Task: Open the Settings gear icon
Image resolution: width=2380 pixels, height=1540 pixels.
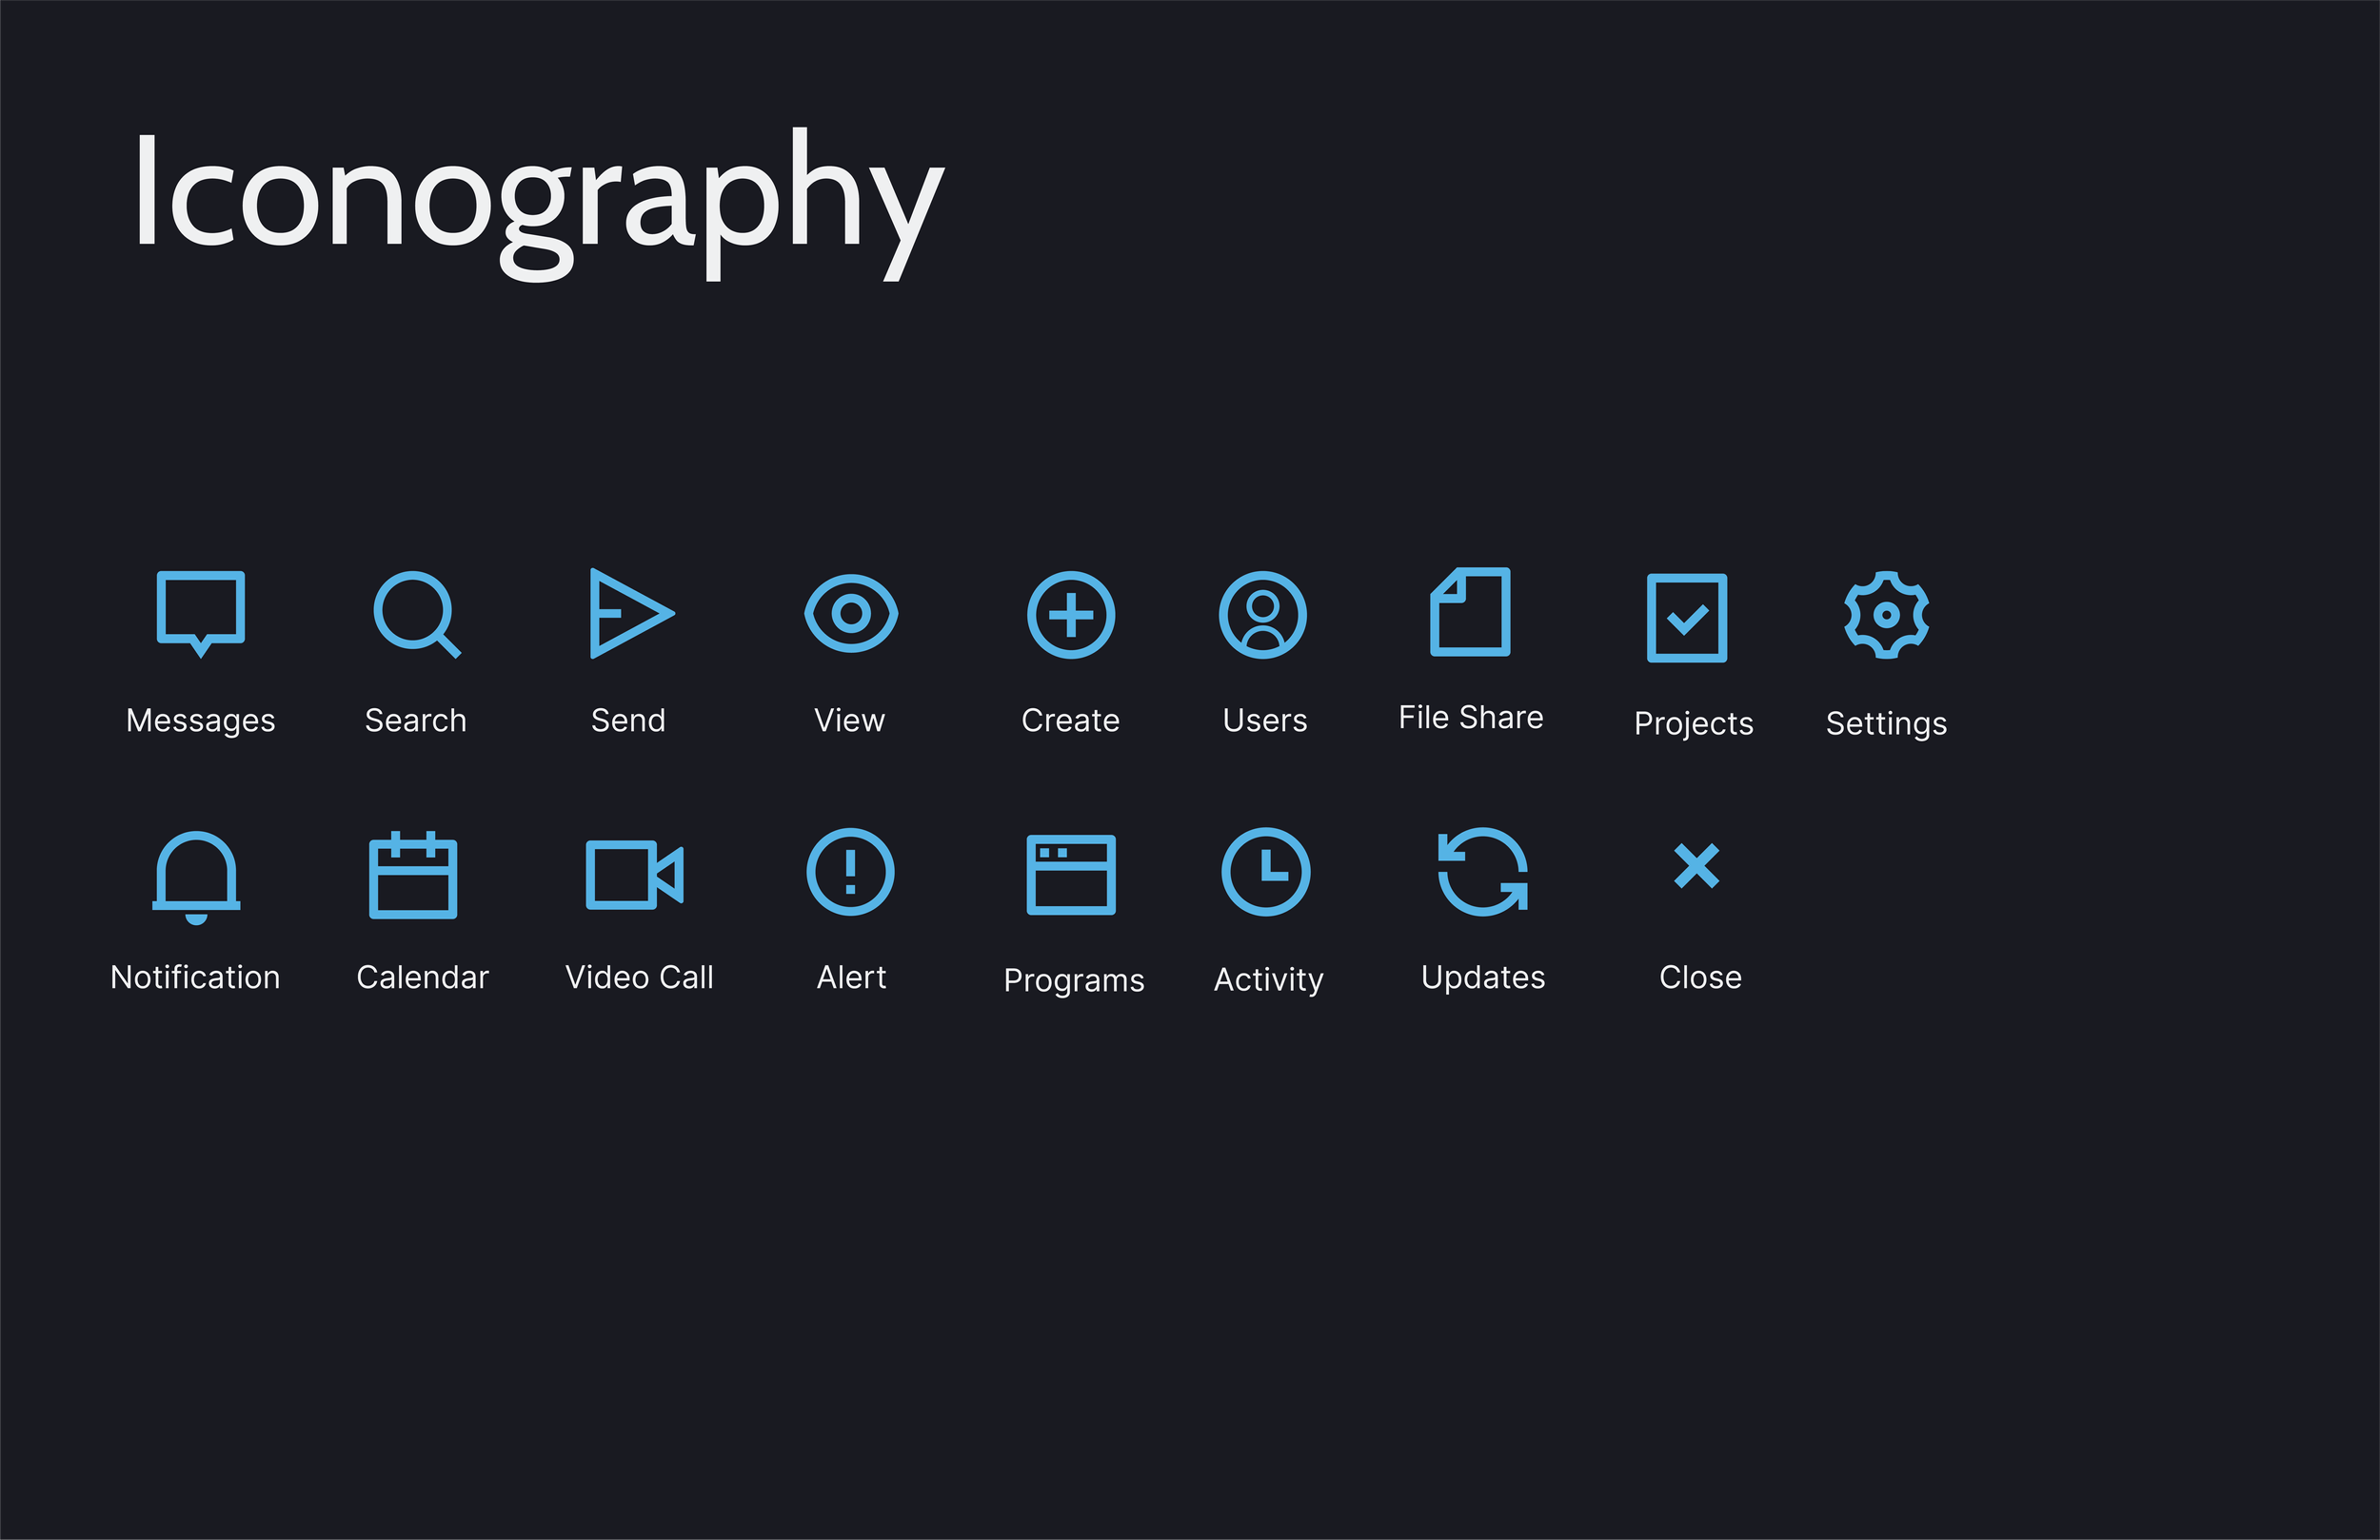Action: pos(1886,615)
